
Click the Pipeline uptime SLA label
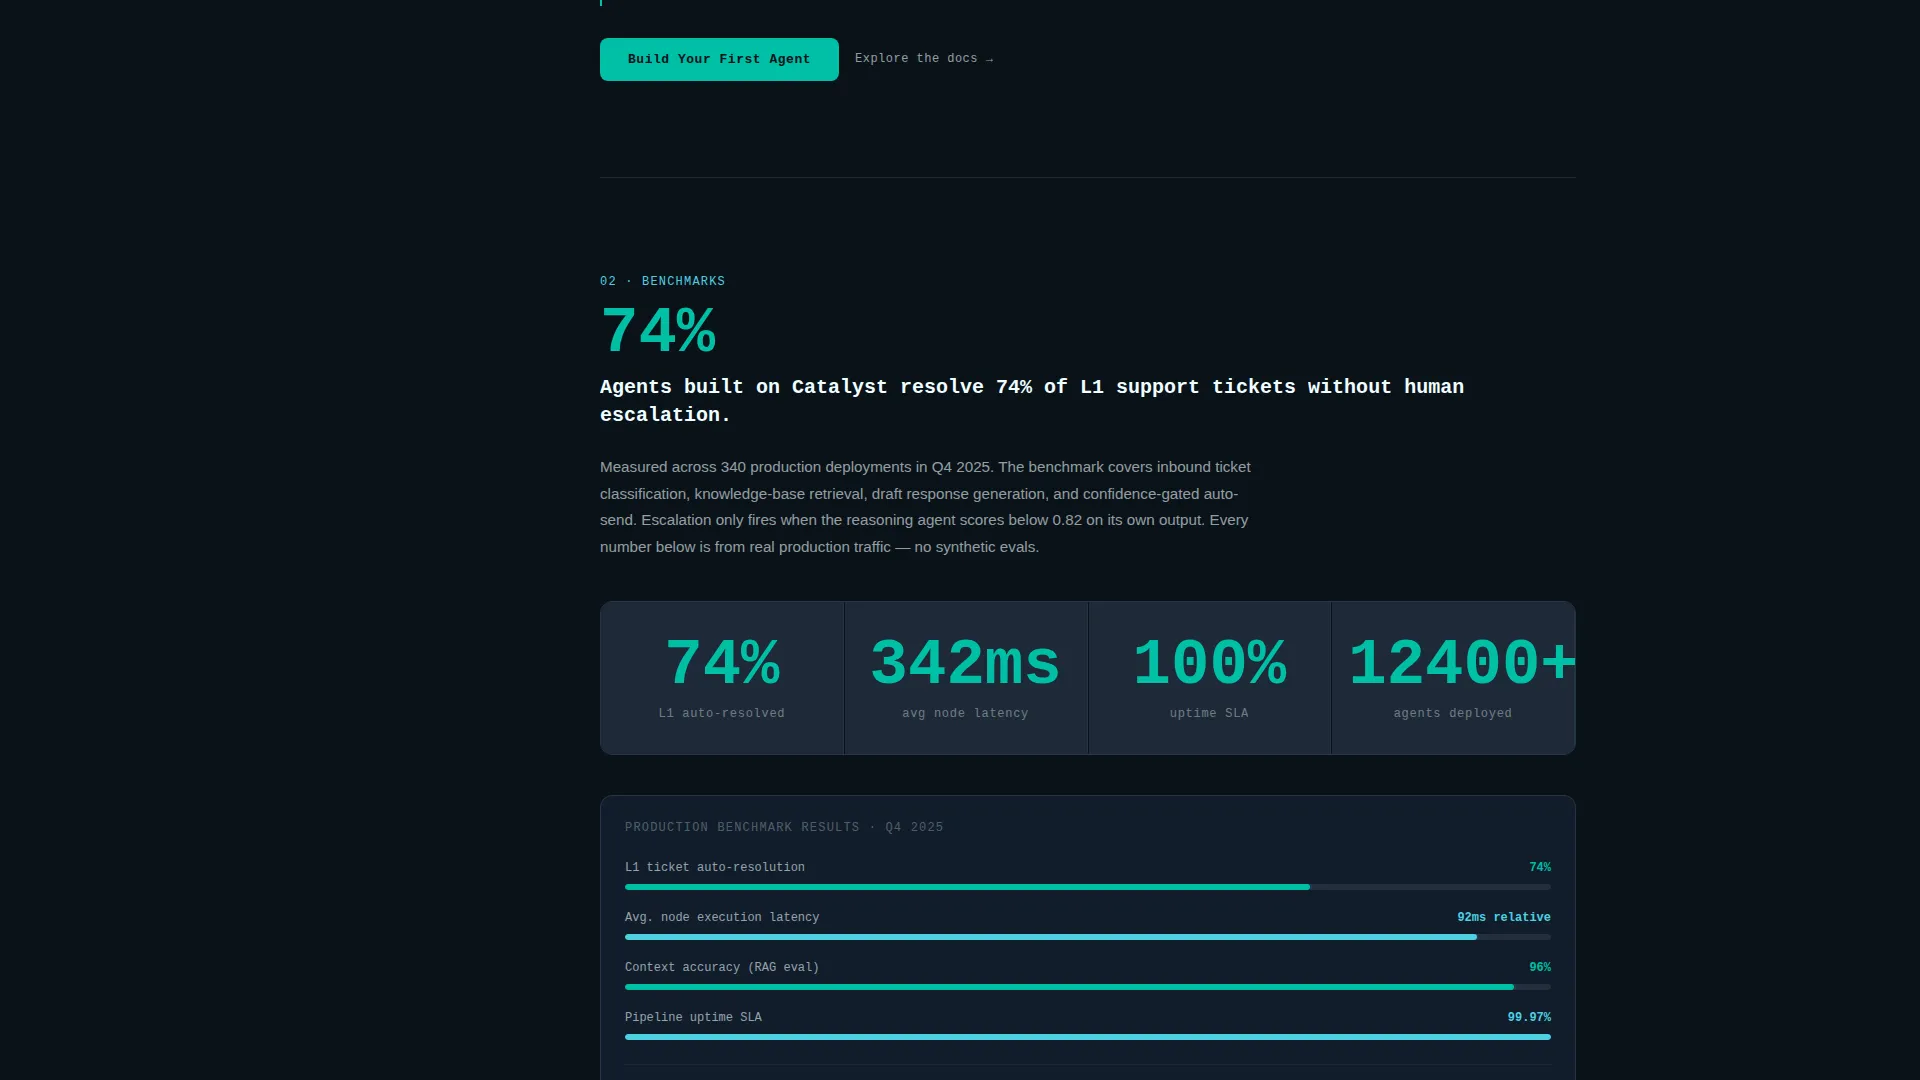tap(693, 1017)
